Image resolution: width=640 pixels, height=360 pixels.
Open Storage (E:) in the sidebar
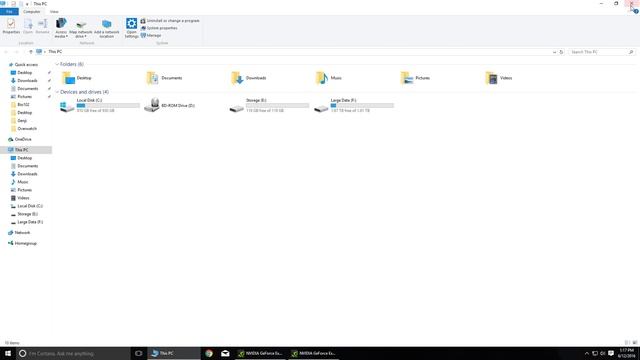click(27, 214)
